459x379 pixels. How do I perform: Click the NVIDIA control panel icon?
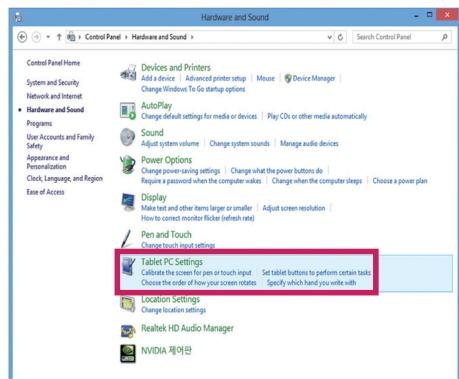(x=128, y=353)
